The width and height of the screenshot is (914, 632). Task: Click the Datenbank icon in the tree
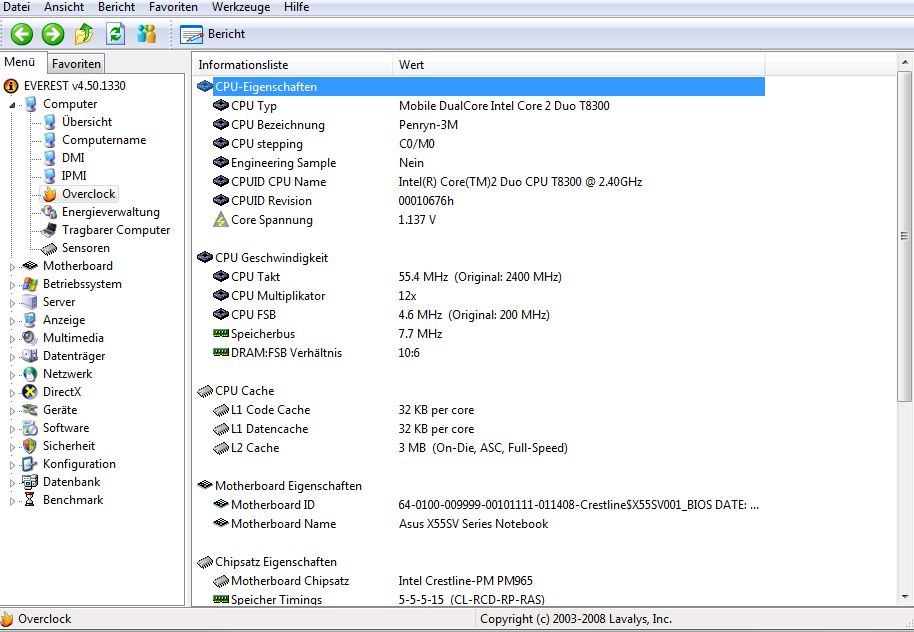[30, 482]
